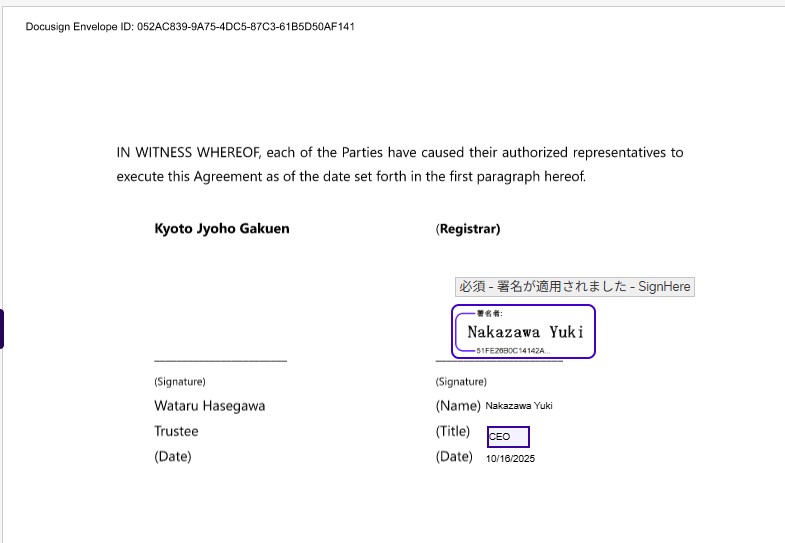The width and height of the screenshot is (785, 543).
Task: Click the IN WITNESS WHEREOF paragraph
Action: [x=400, y=165]
